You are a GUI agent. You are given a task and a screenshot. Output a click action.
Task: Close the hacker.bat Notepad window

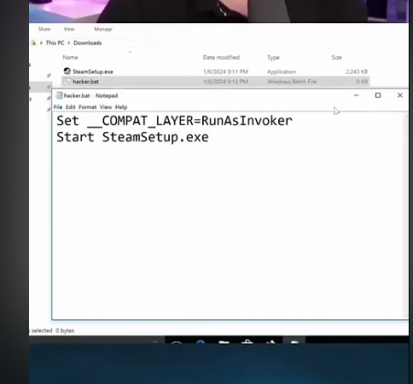pos(400,95)
